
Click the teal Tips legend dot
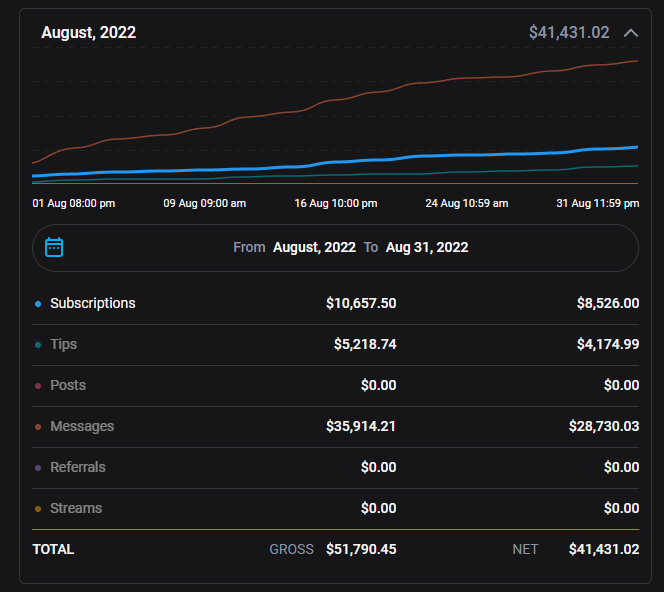(38, 345)
